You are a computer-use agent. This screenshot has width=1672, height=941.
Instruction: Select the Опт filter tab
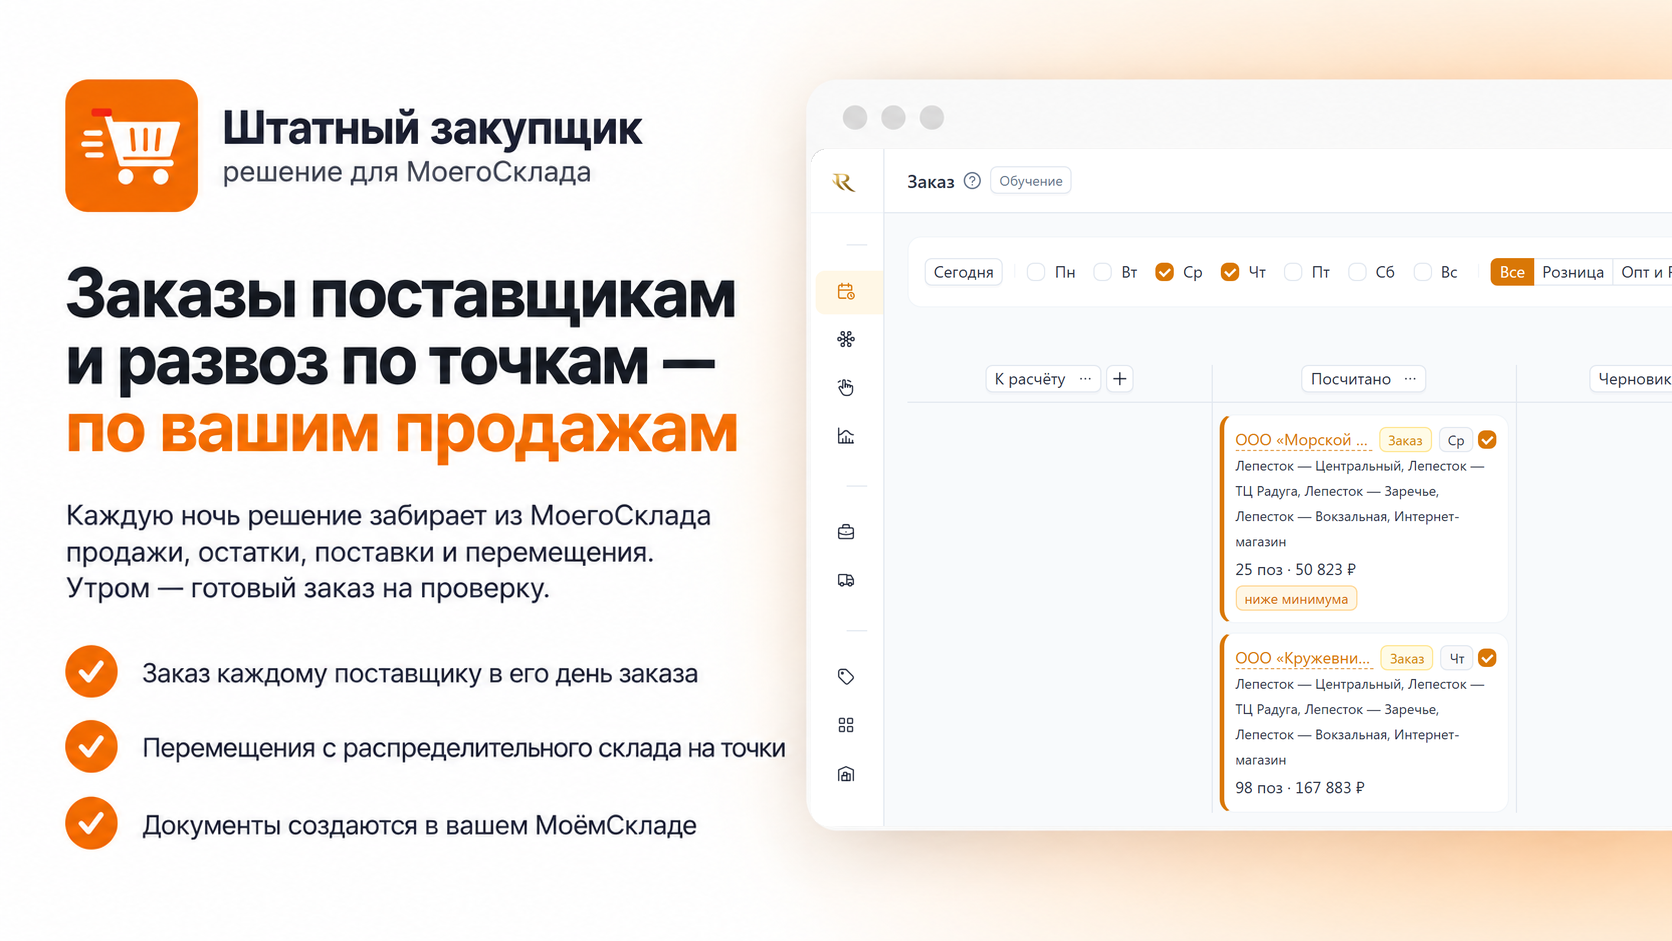pos(1642,272)
